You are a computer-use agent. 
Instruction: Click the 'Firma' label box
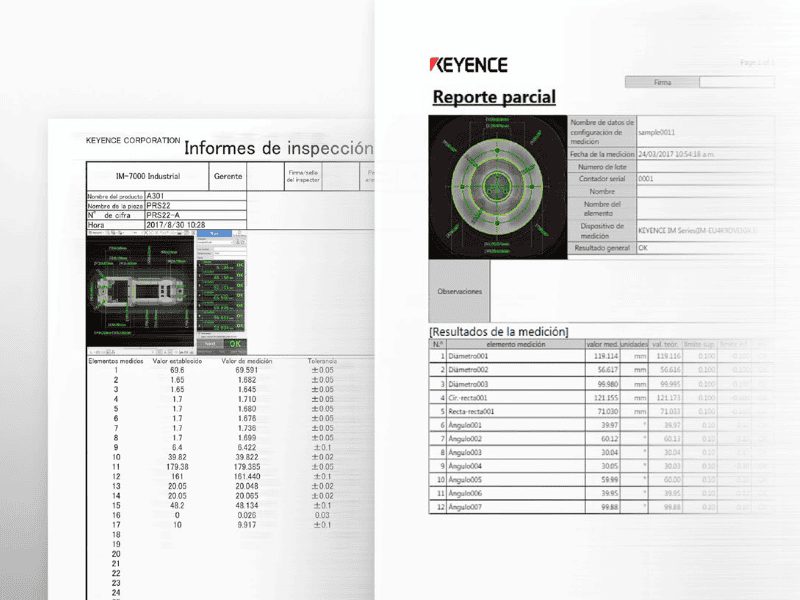(x=662, y=82)
